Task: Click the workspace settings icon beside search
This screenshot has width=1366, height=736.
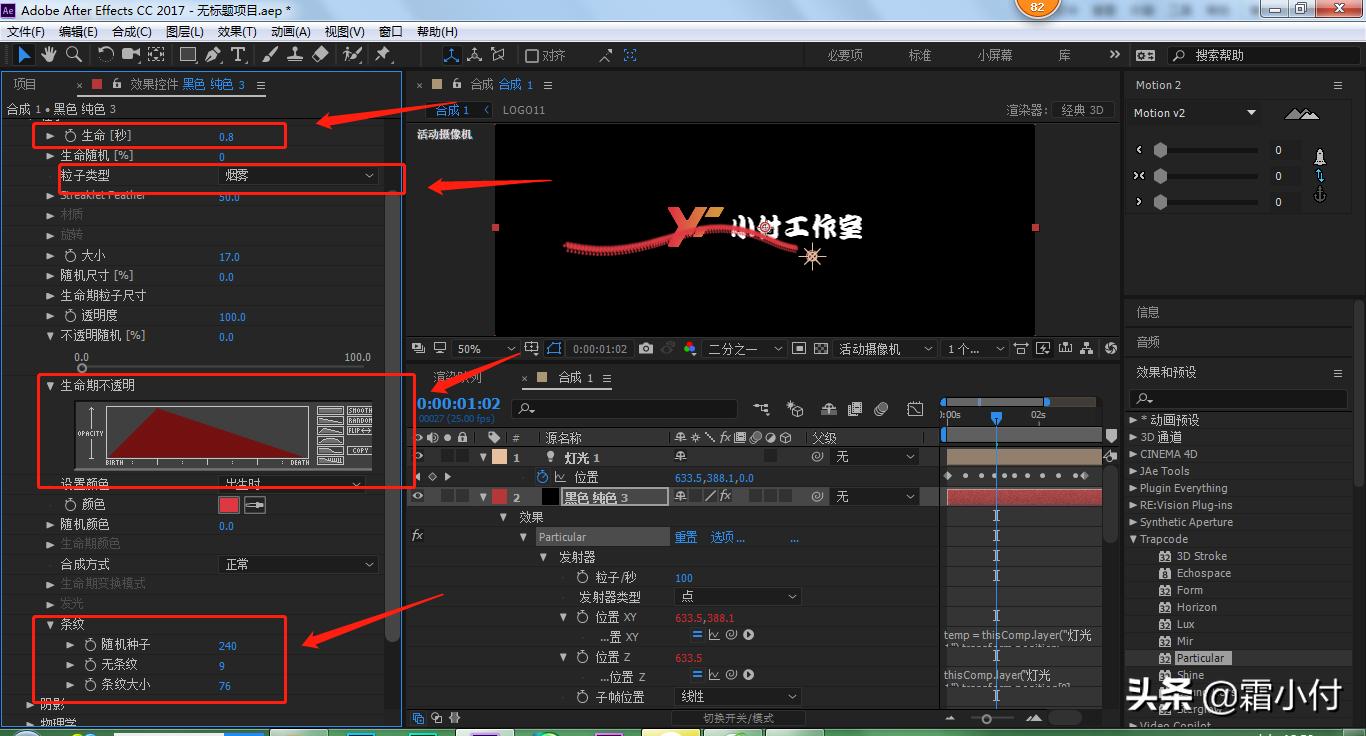Action: click(x=1145, y=56)
